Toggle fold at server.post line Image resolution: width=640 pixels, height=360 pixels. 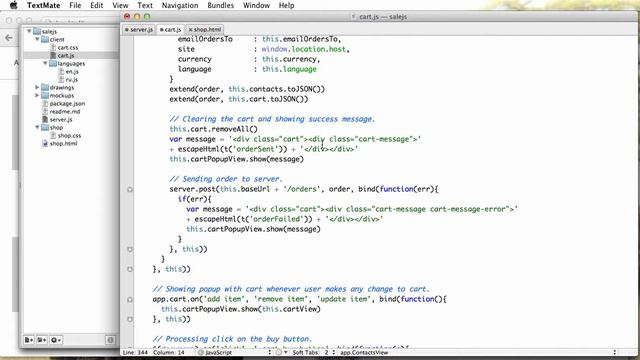tap(130, 189)
